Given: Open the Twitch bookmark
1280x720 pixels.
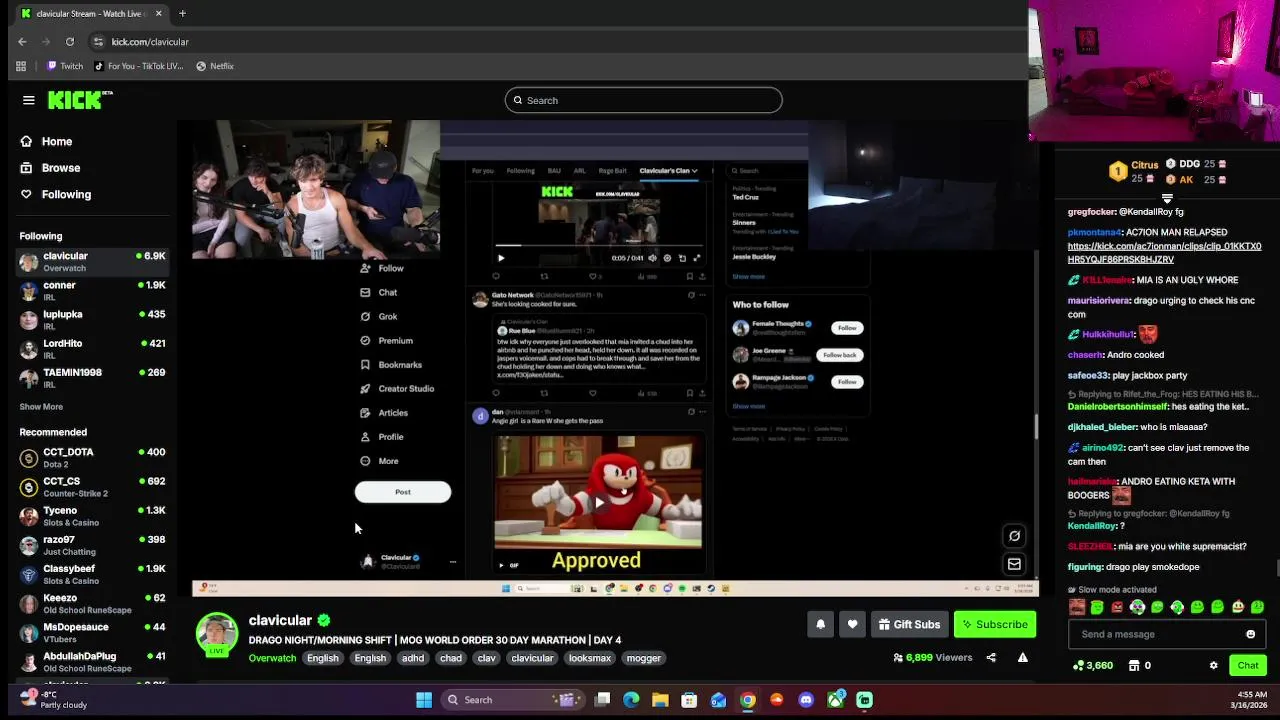Looking at the screenshot, I should [x=64, y=66].
